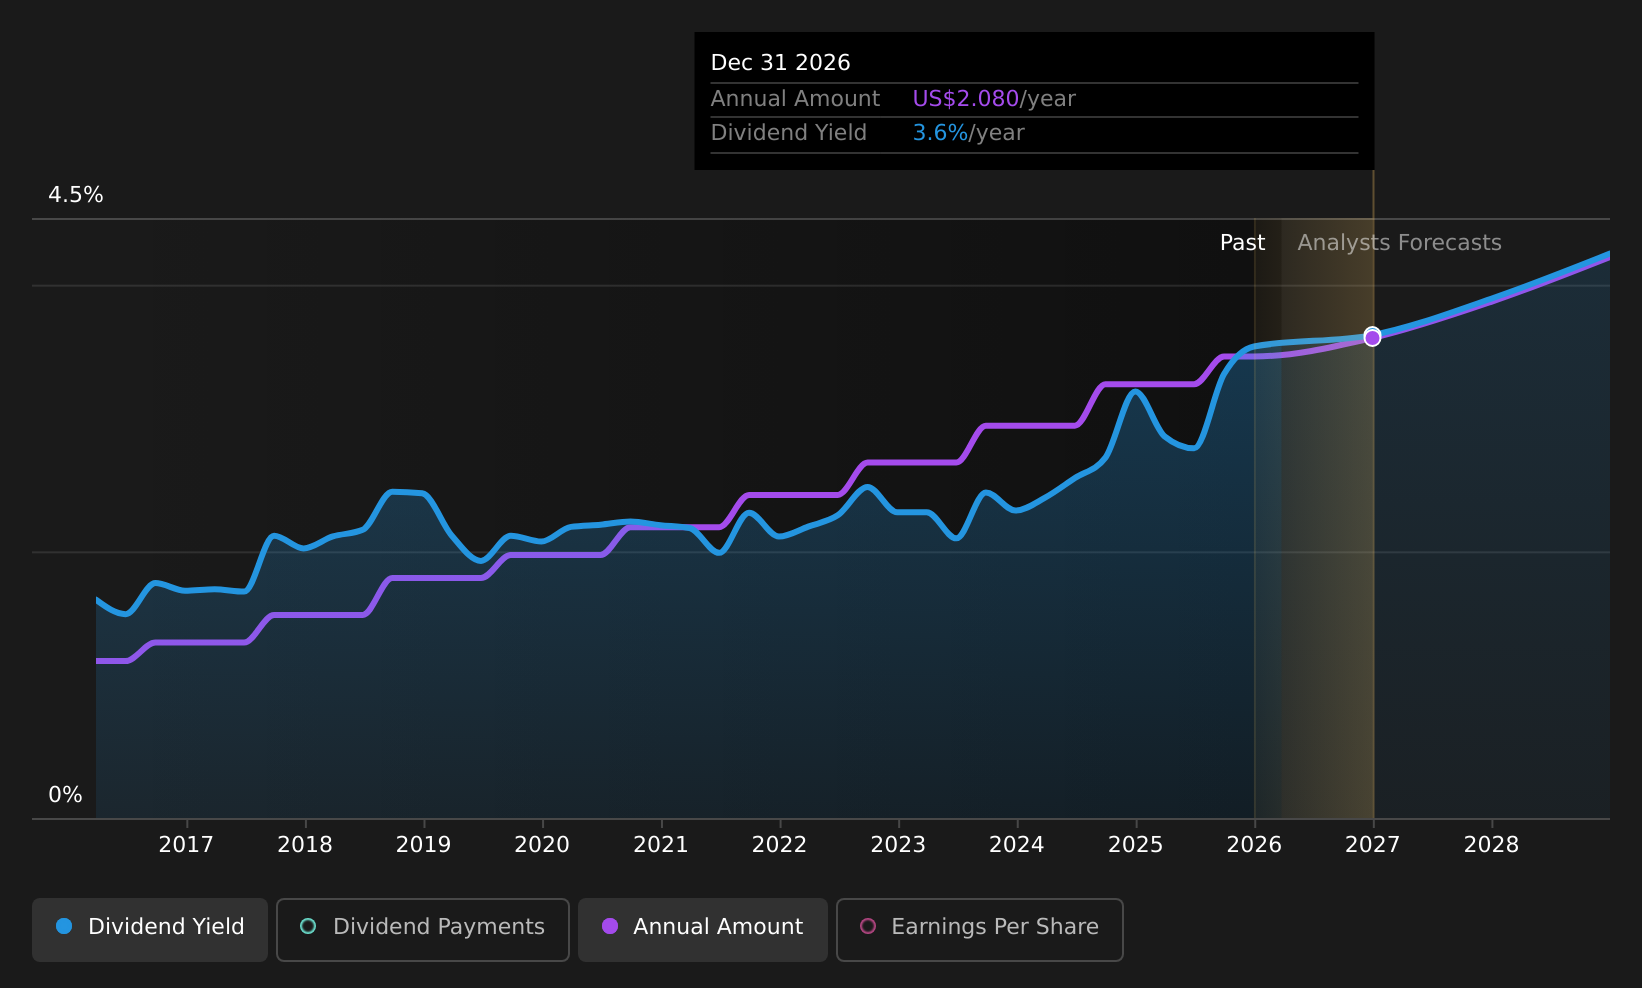Click the 2023 x-axis label
Image resolution: width=1642 pixels, height=988 pixels.
pos(898,845)
